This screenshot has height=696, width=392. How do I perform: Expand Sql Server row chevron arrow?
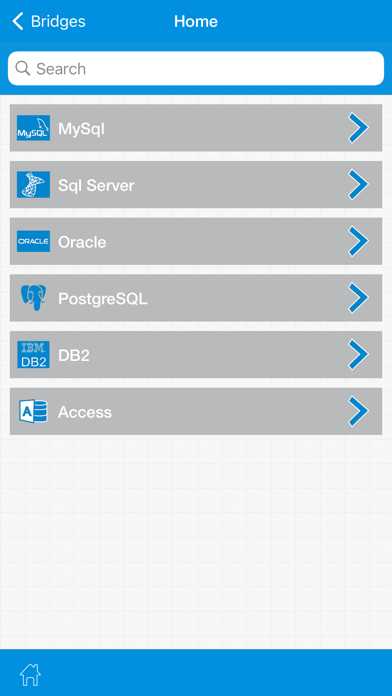pos(358,184)
